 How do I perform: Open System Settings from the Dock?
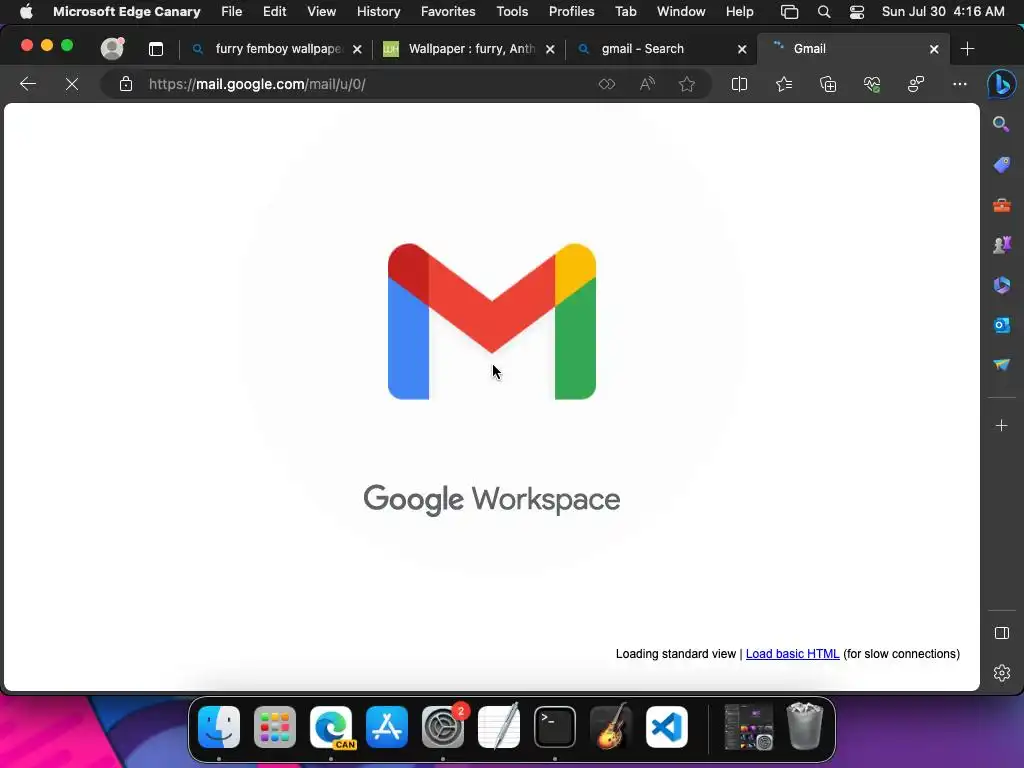pyautogui.click(x=443, y=727)
